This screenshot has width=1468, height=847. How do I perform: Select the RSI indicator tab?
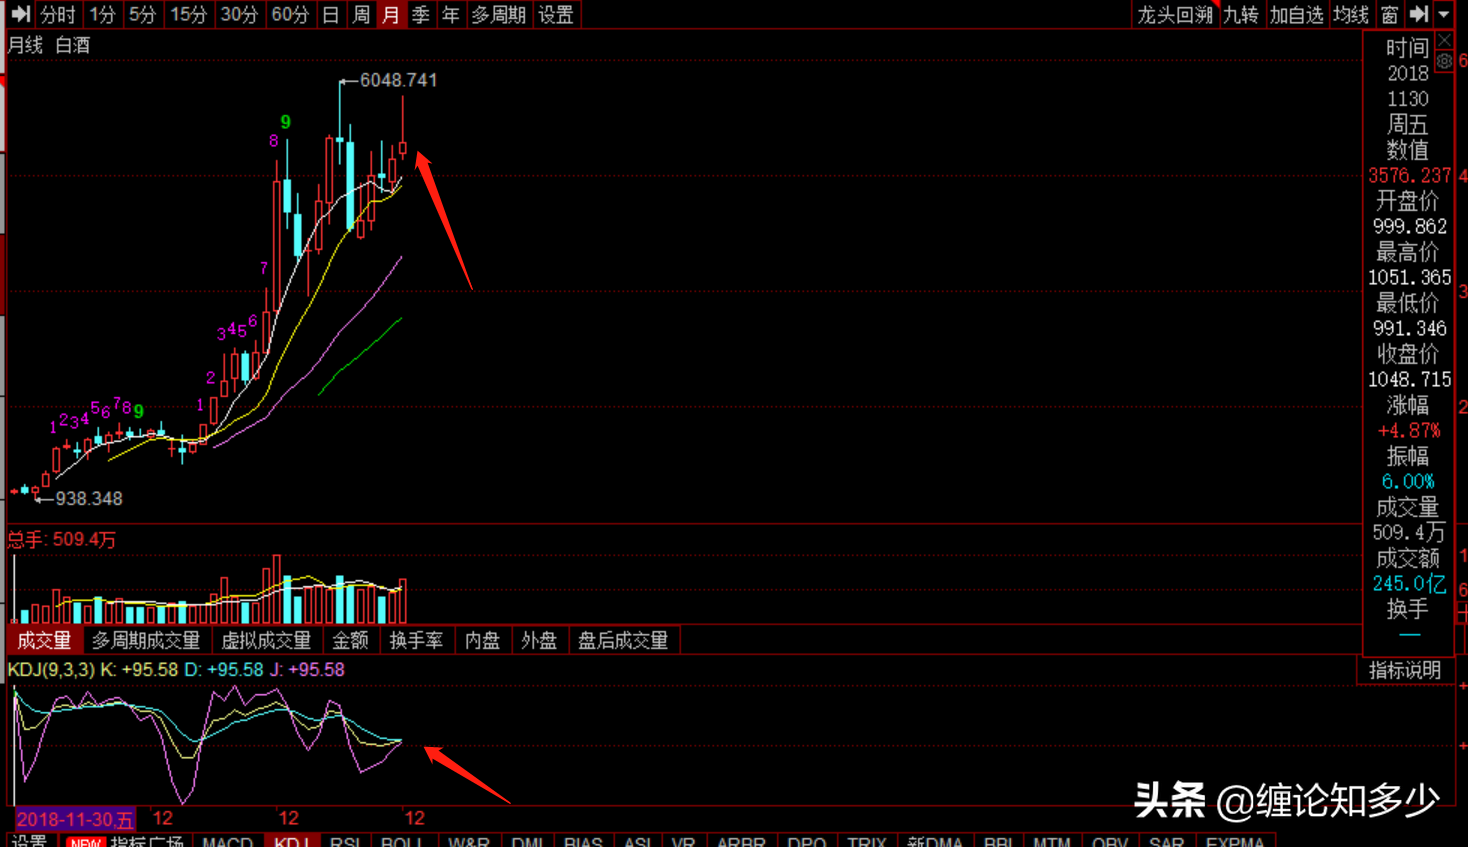pos(345,841)
